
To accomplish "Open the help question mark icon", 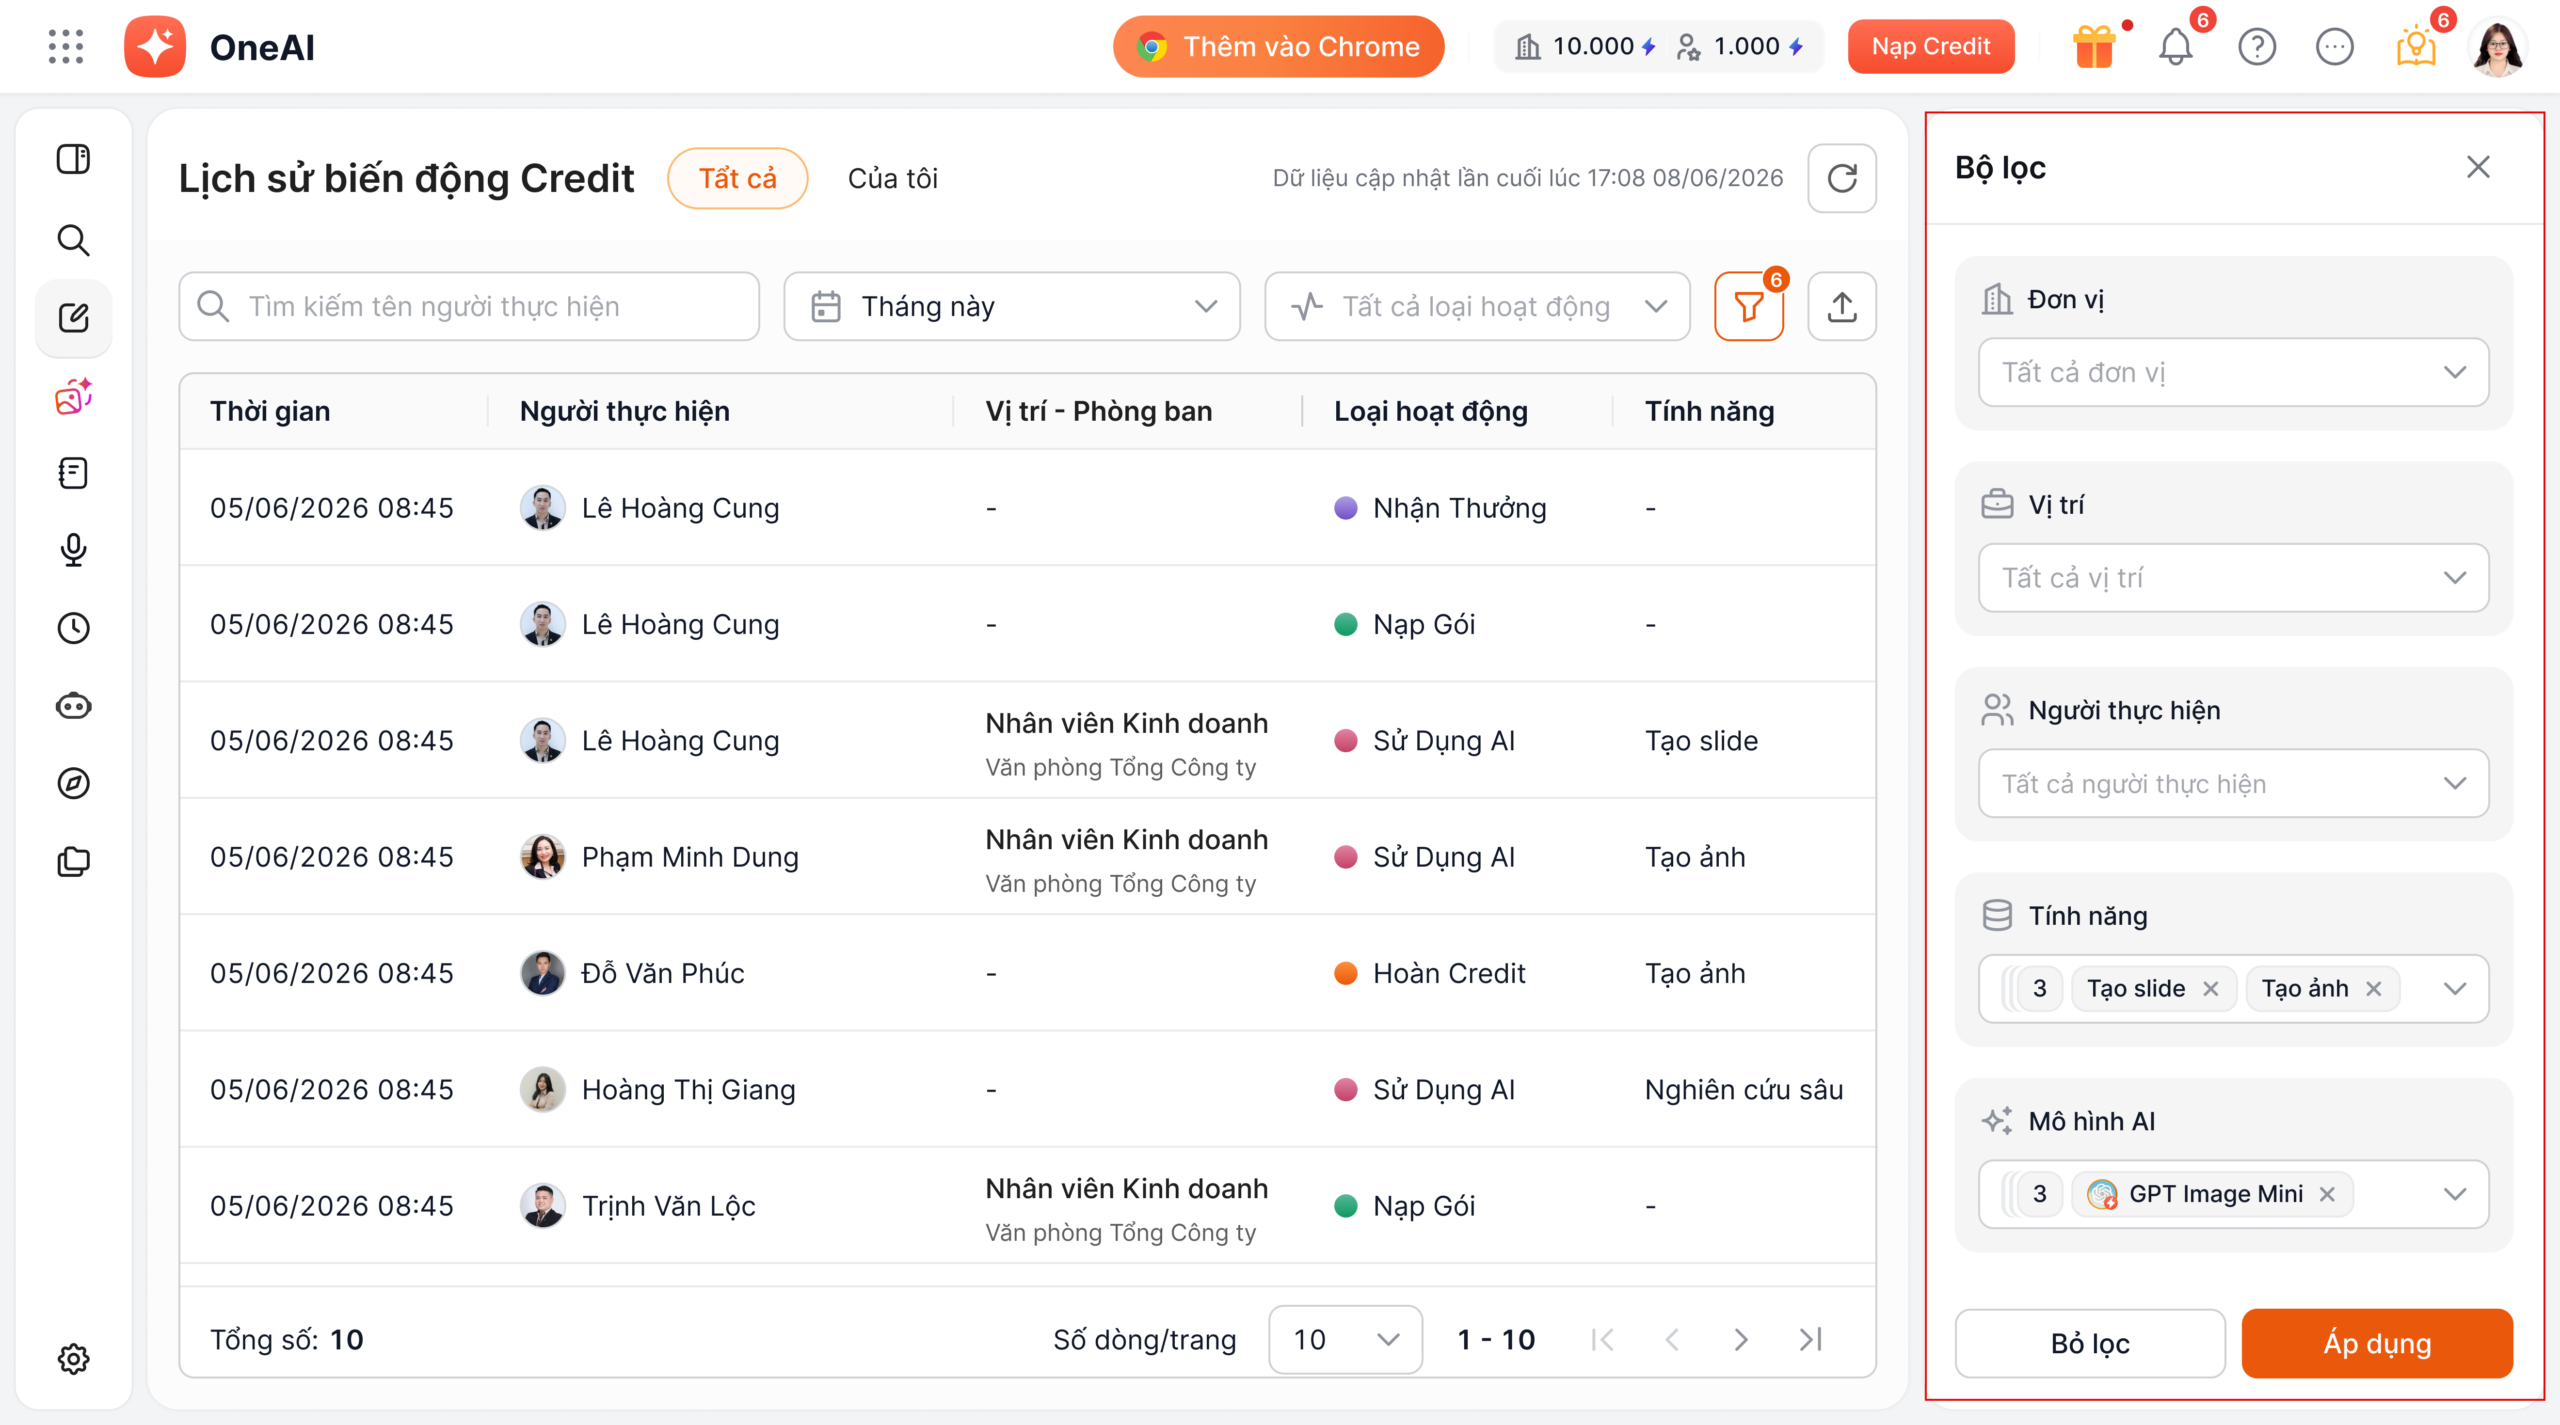I will pyautogui.click(x=2257, y=47).
